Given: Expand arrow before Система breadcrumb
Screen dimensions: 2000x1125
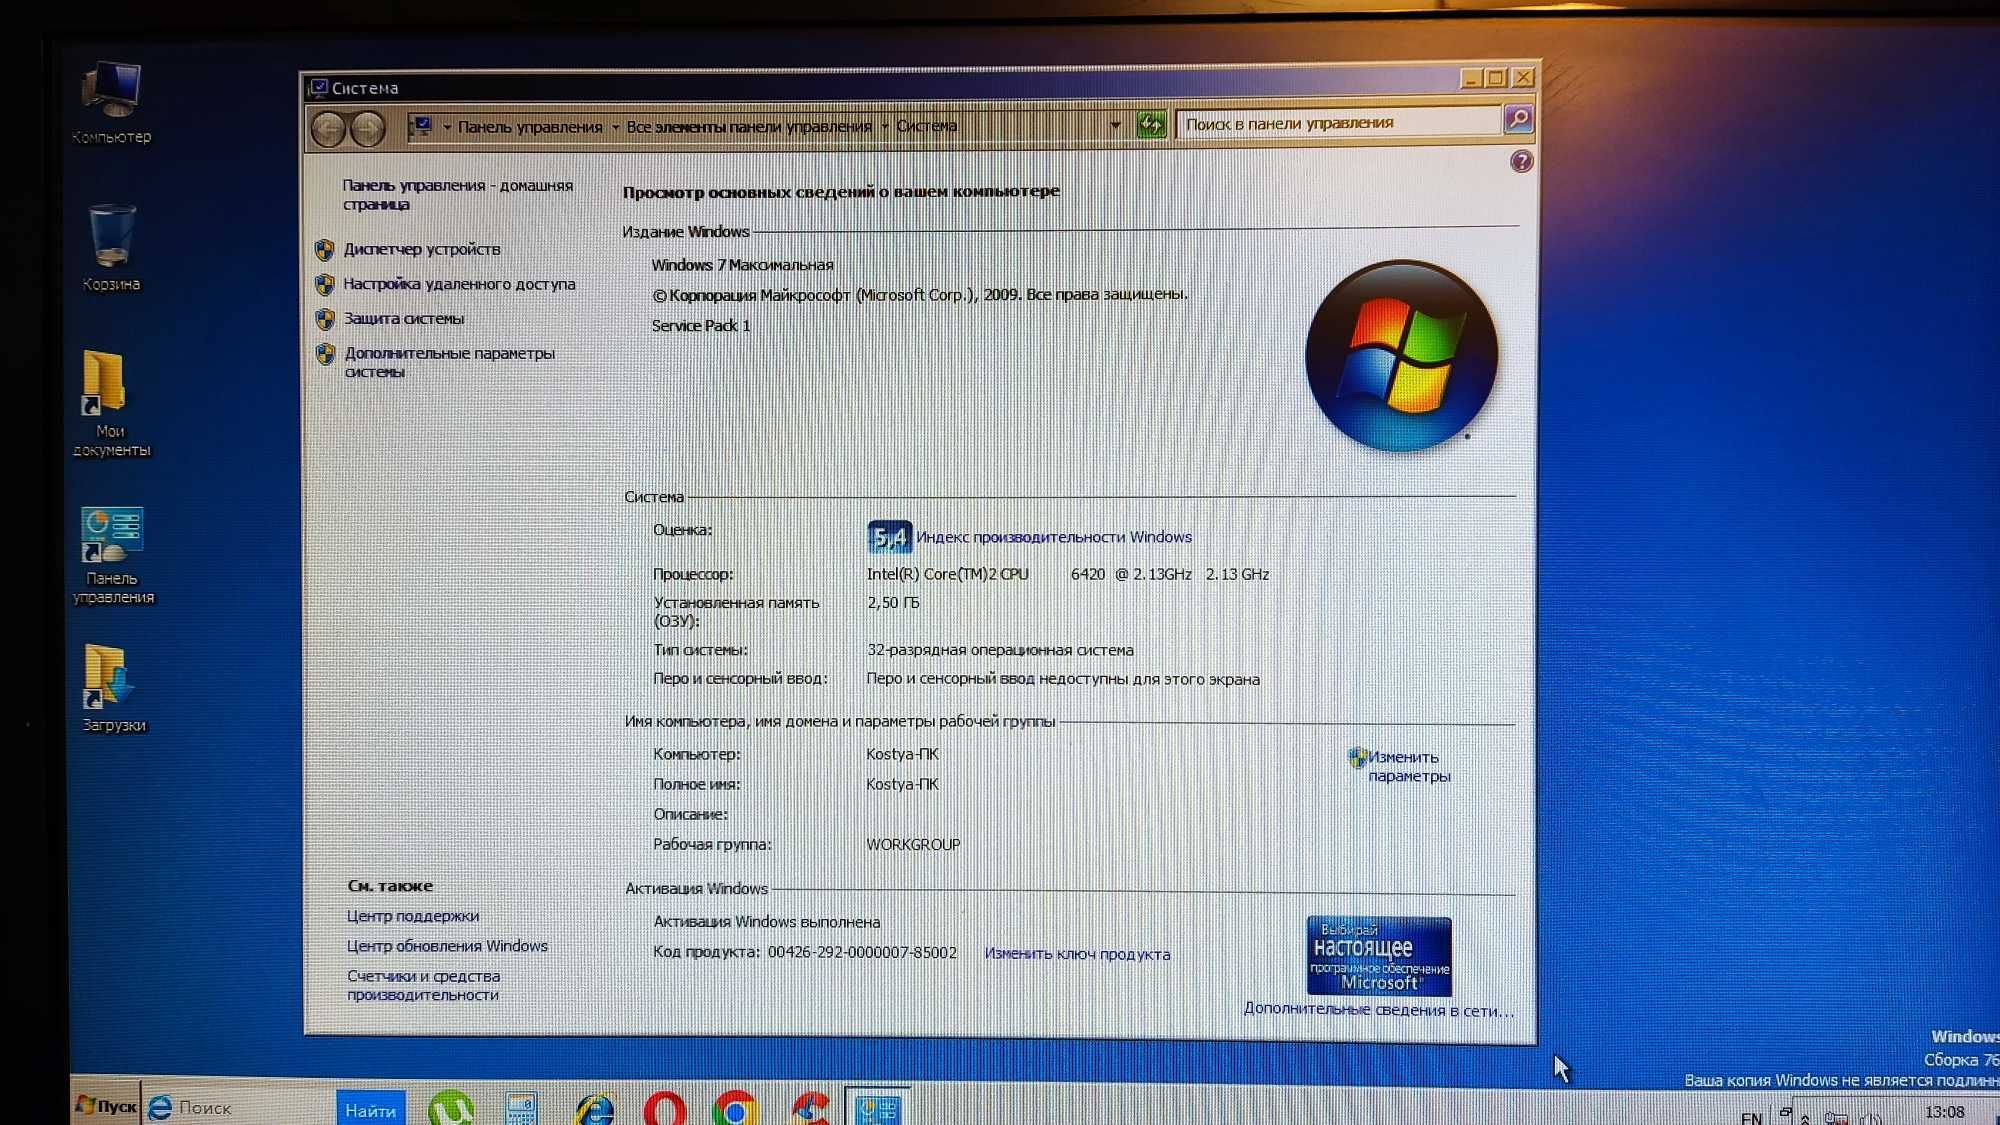Looking at the screenshot, I should [x=884, y=126].
